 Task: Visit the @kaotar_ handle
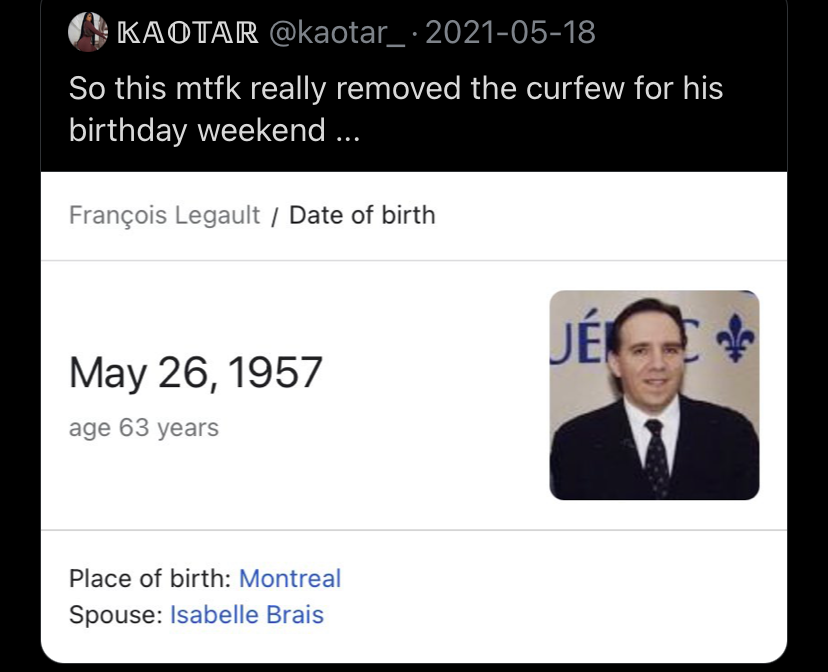click(x=337, y=33)
